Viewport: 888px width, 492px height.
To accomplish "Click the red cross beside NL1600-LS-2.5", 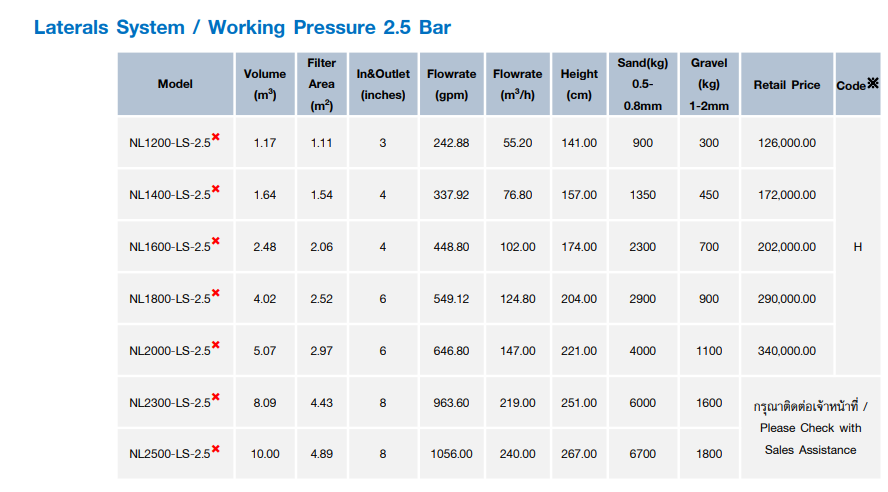I will (216, 241).
